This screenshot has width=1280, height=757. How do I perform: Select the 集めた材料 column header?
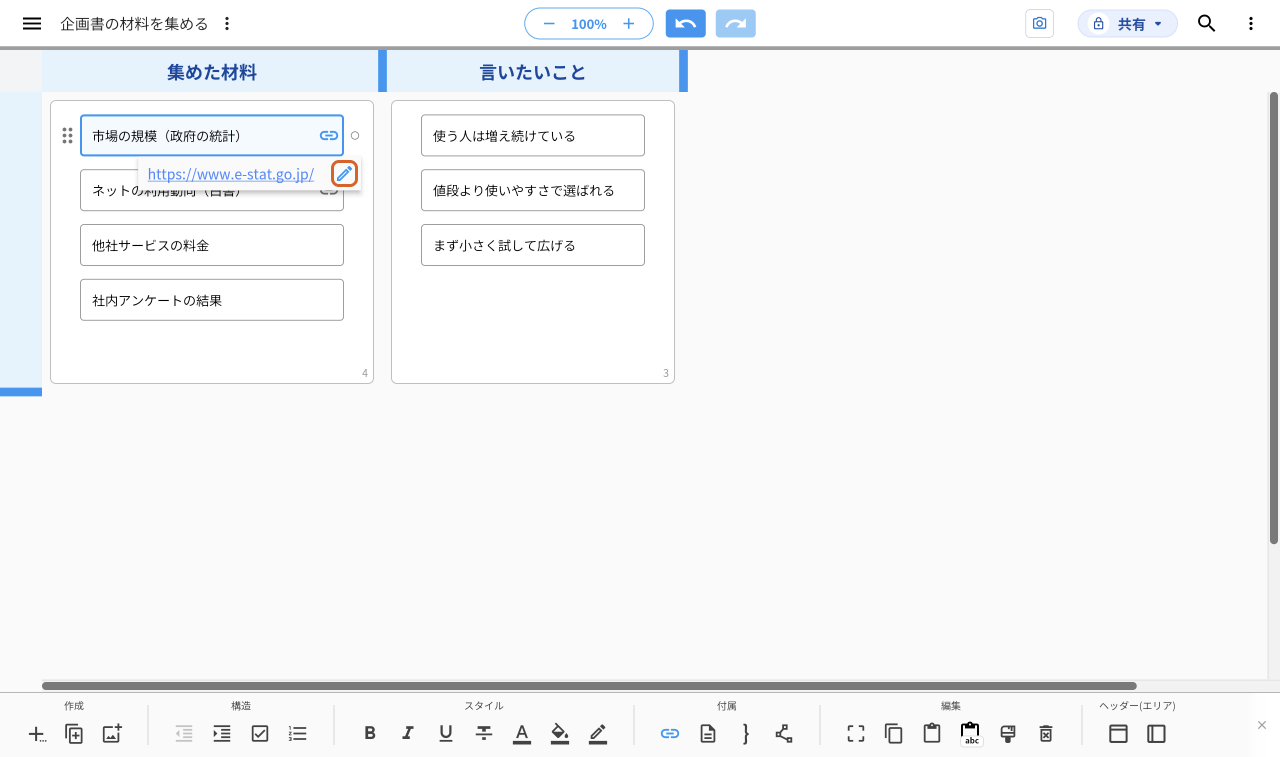pos(212,72)
